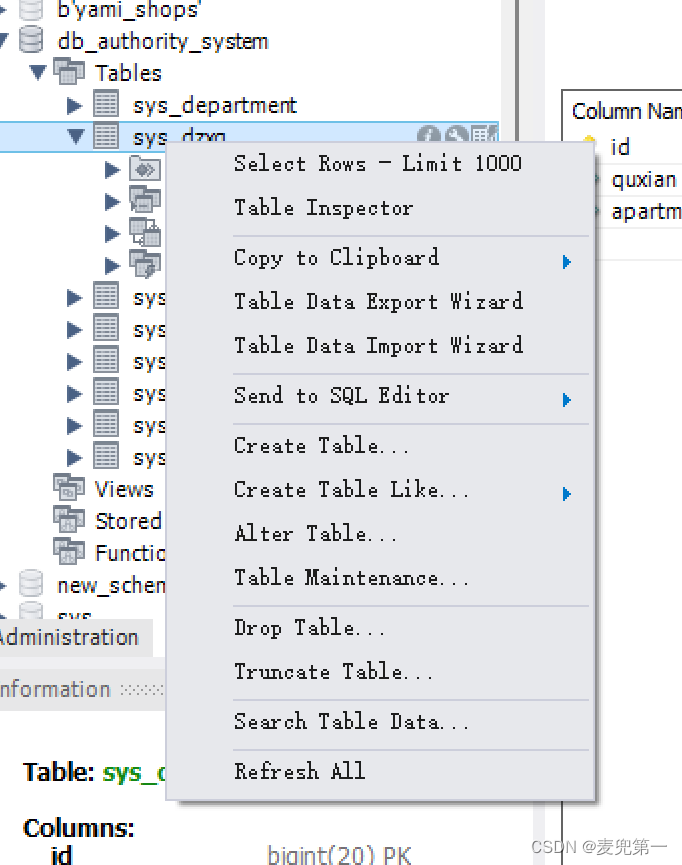This screenshot has height=865, width=682.
Task: Click the Functions icon
Action: [68, 553]
